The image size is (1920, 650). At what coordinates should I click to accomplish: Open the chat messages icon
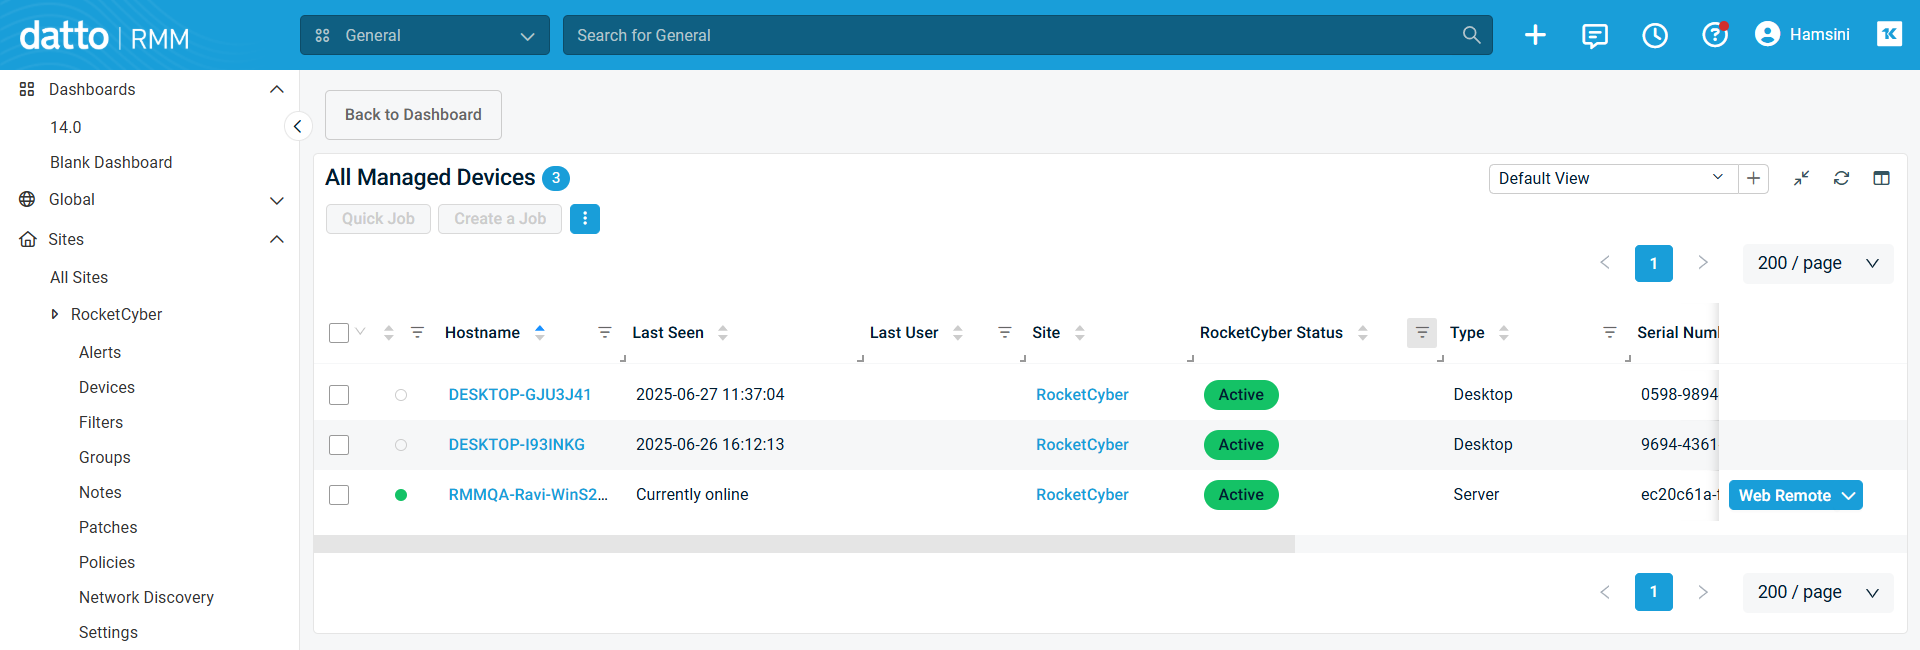pos(1595,35)
